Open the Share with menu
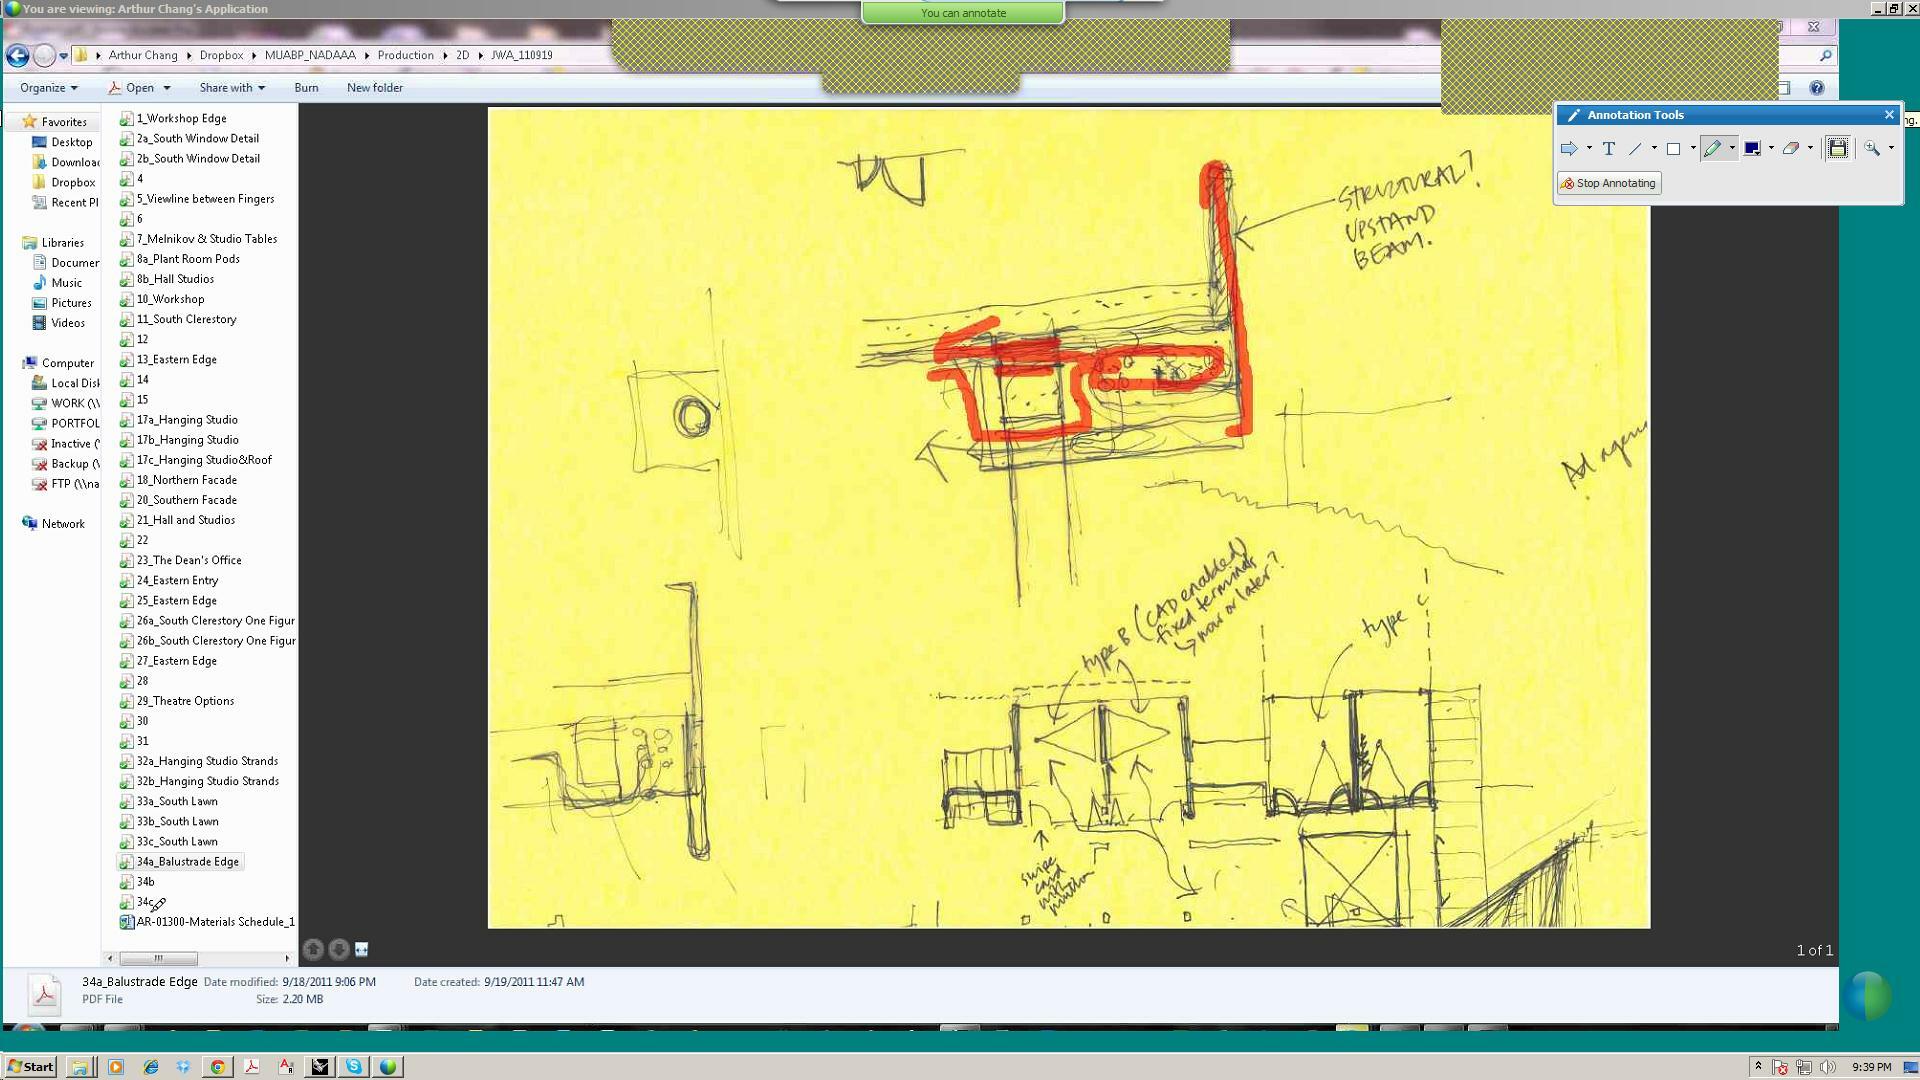 click(x=232, y=88)
